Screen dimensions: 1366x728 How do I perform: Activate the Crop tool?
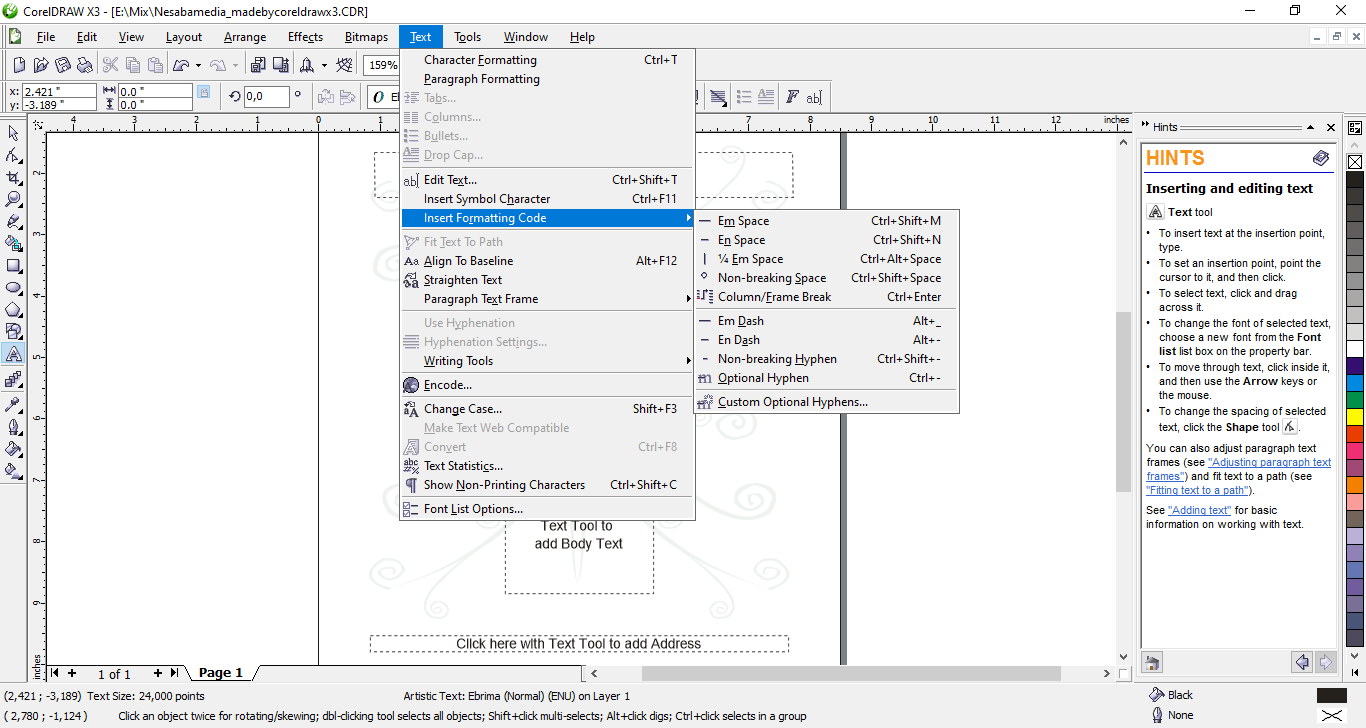(x=13, y=178)
